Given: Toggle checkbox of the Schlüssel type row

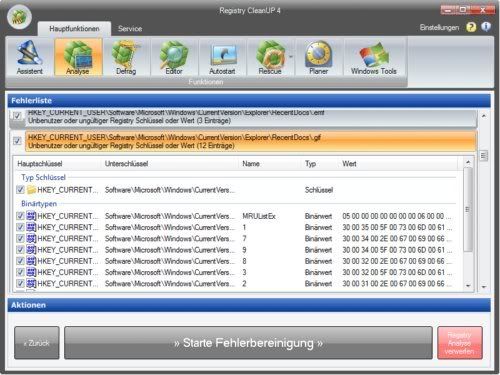Looking at the screenshot, I should coord(20,190).
